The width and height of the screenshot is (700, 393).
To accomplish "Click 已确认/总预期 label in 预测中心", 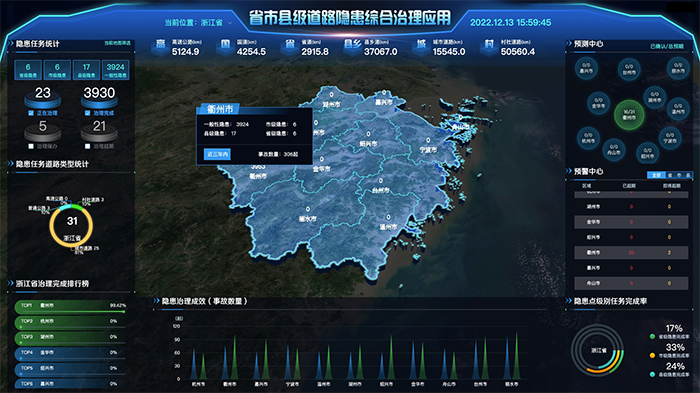I will coord(667,46).
